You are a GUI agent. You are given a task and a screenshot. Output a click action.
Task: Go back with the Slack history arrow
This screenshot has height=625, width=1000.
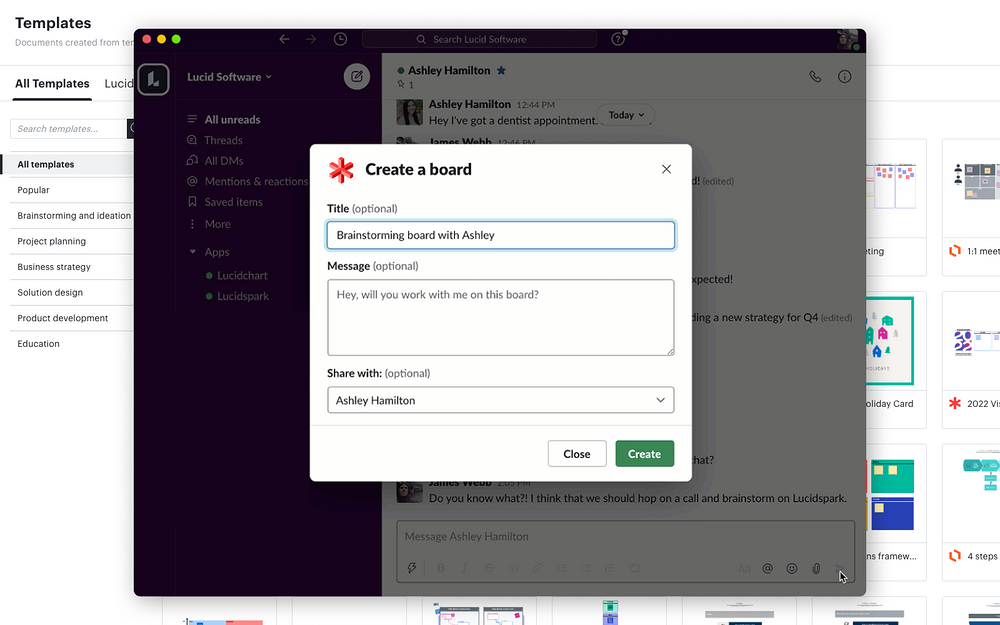tap(284, 39)
